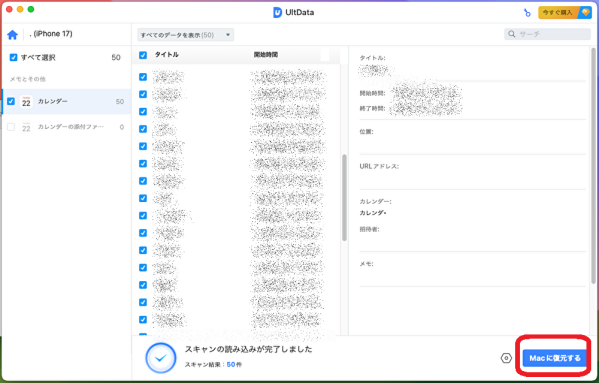Click the 位置: label in details

366,132
